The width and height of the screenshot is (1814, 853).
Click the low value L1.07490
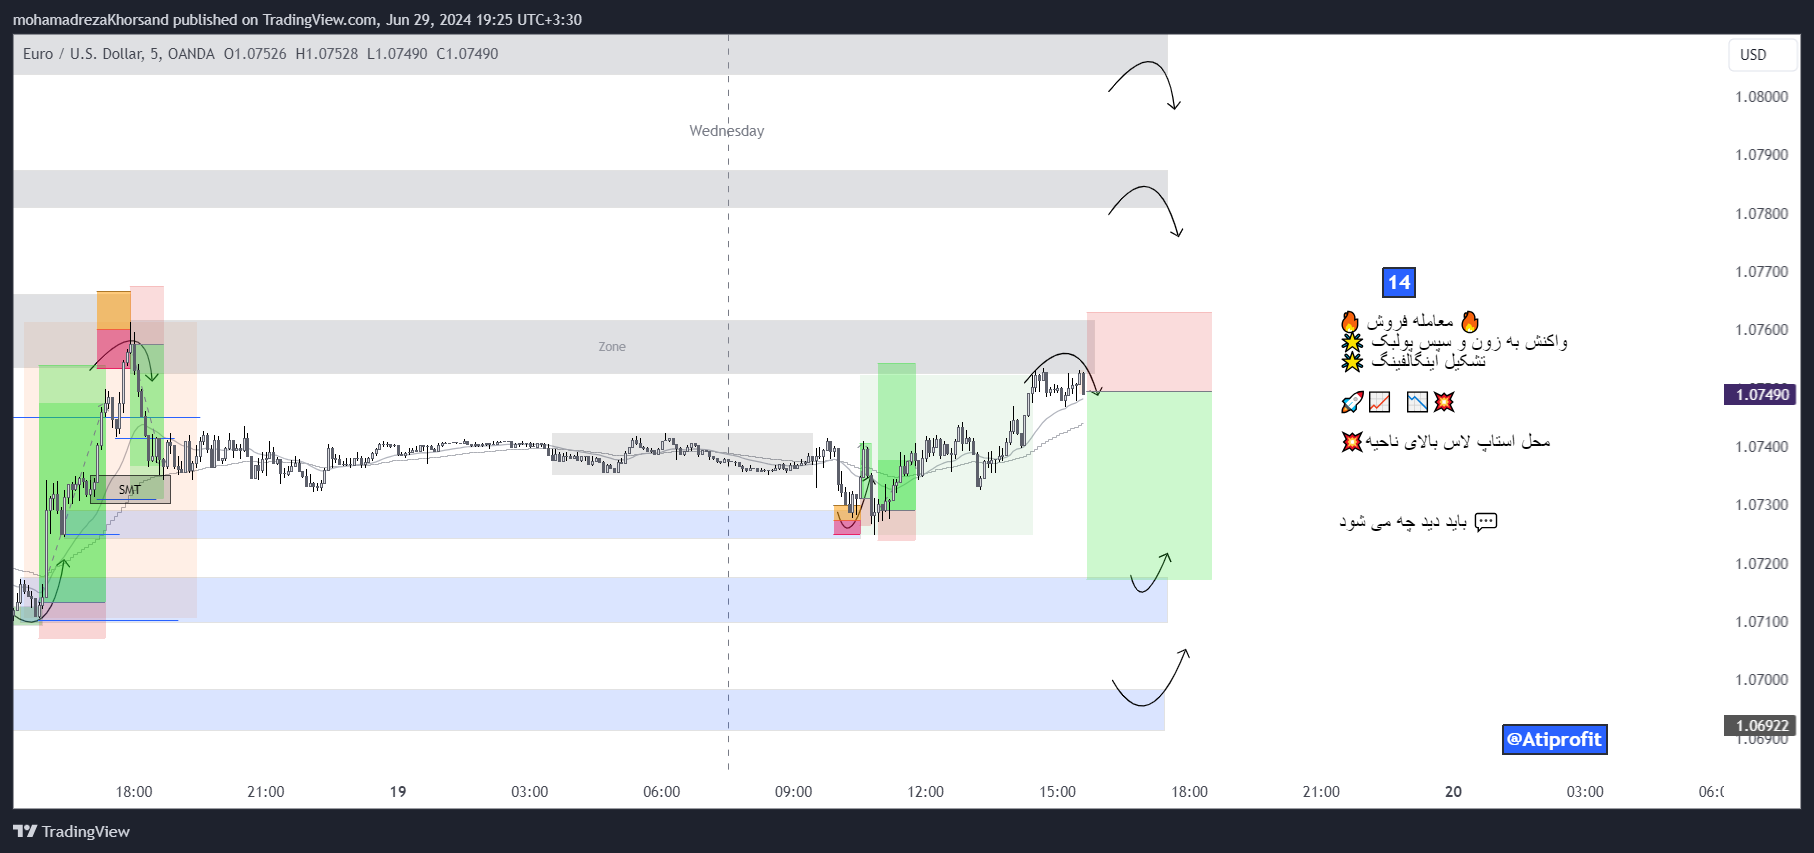[x=397, y=54]
